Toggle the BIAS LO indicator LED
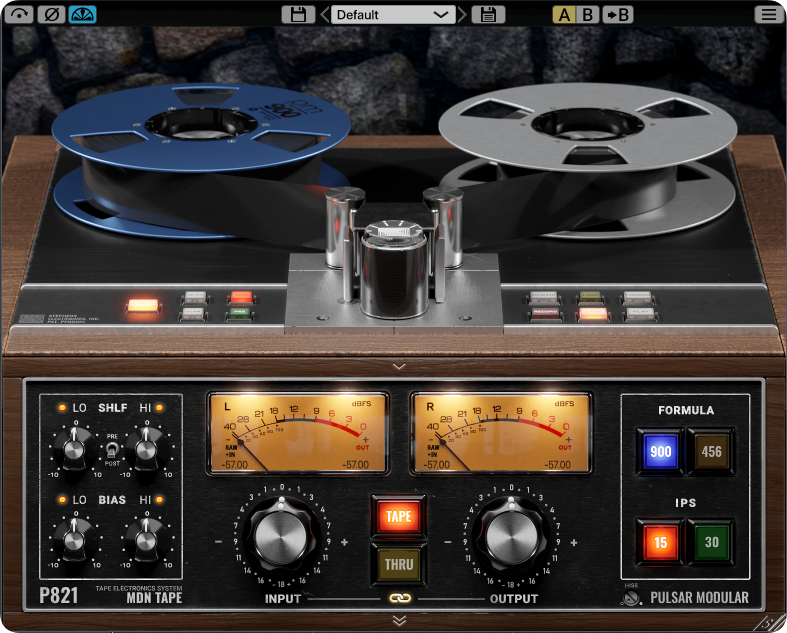The width and height of the screenshot is (787, 633). 62,499
